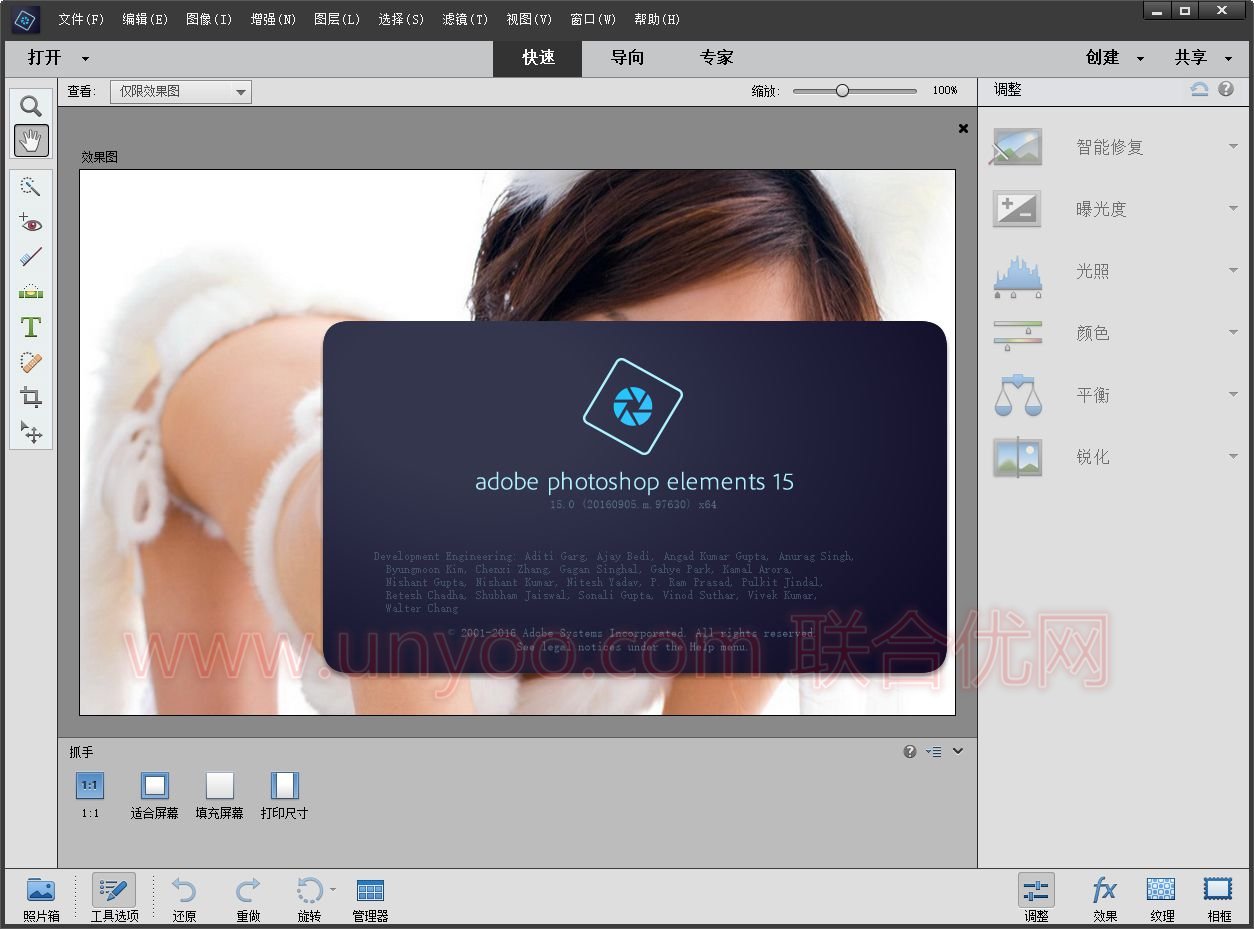The width and height of the screenshot is (1254, 929).
Task: Open the Organizer (管理器)
Action: (x=370, y=897)
